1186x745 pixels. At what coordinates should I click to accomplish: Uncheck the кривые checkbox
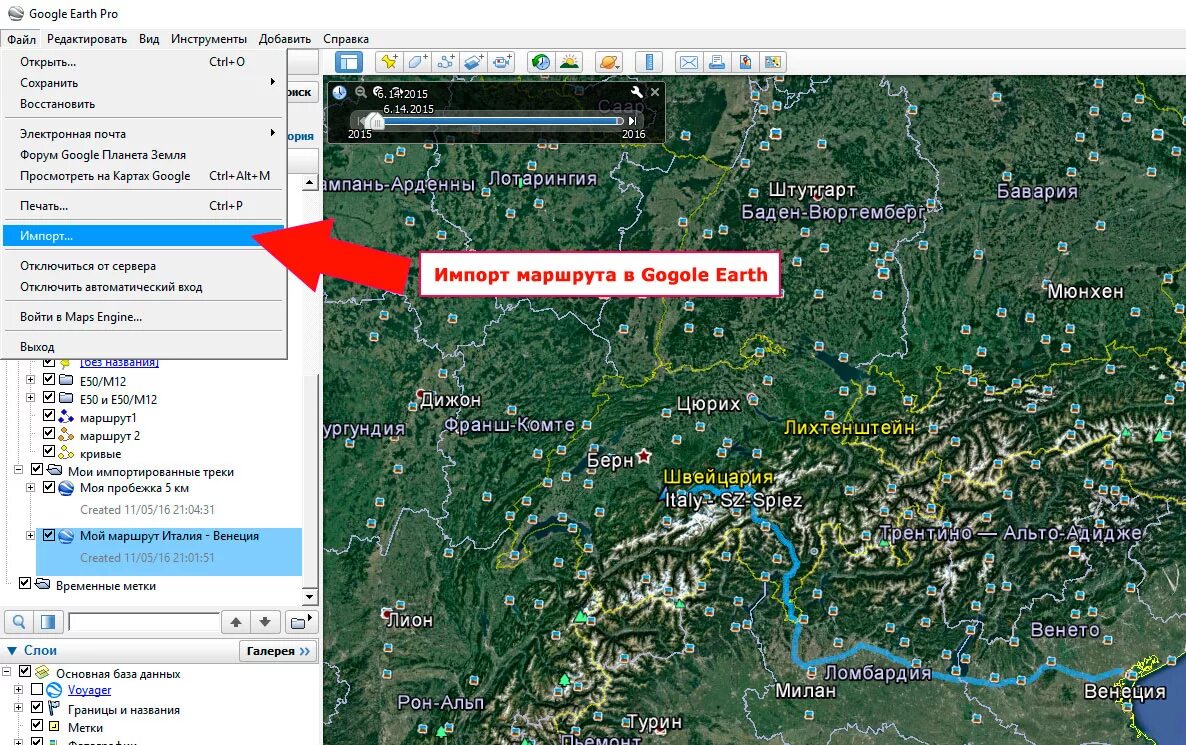pos(49,452)
